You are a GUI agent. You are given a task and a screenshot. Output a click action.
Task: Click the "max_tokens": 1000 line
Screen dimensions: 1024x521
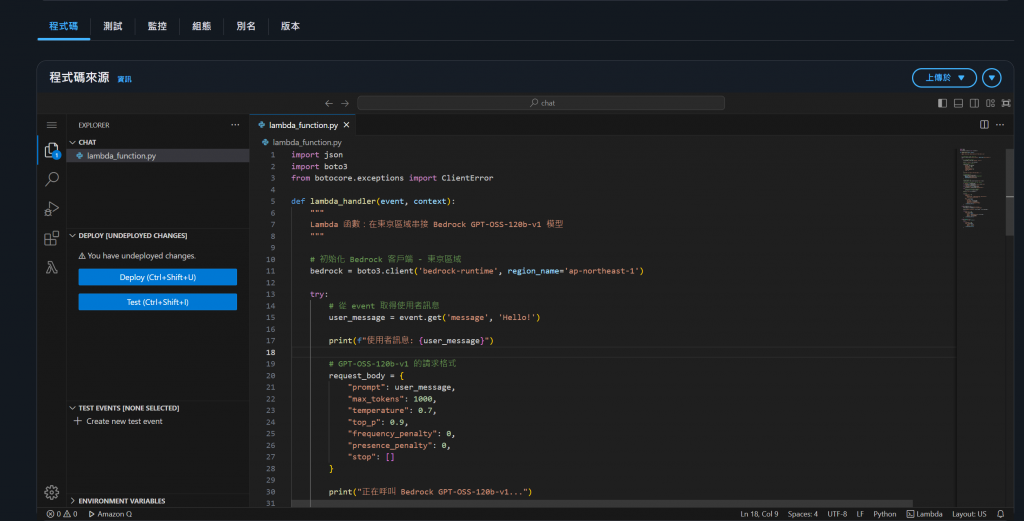(392, 399)
